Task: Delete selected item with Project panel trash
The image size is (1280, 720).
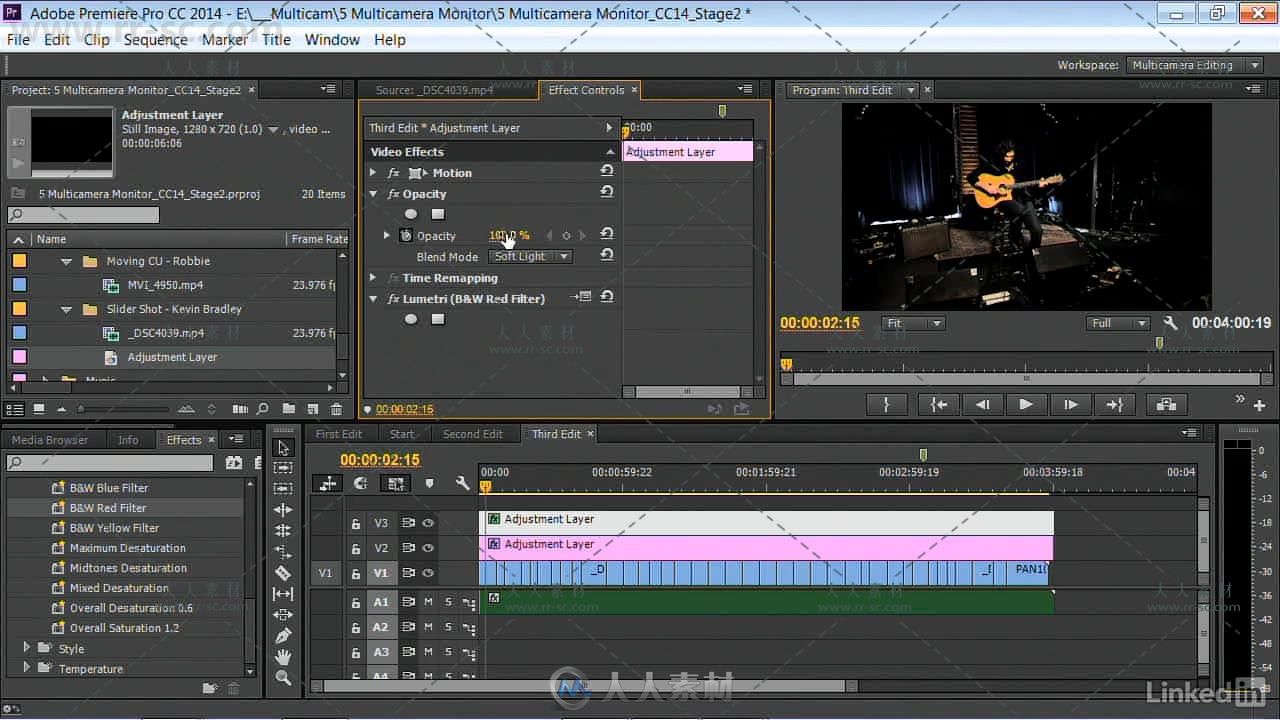Action: point(336,409)
